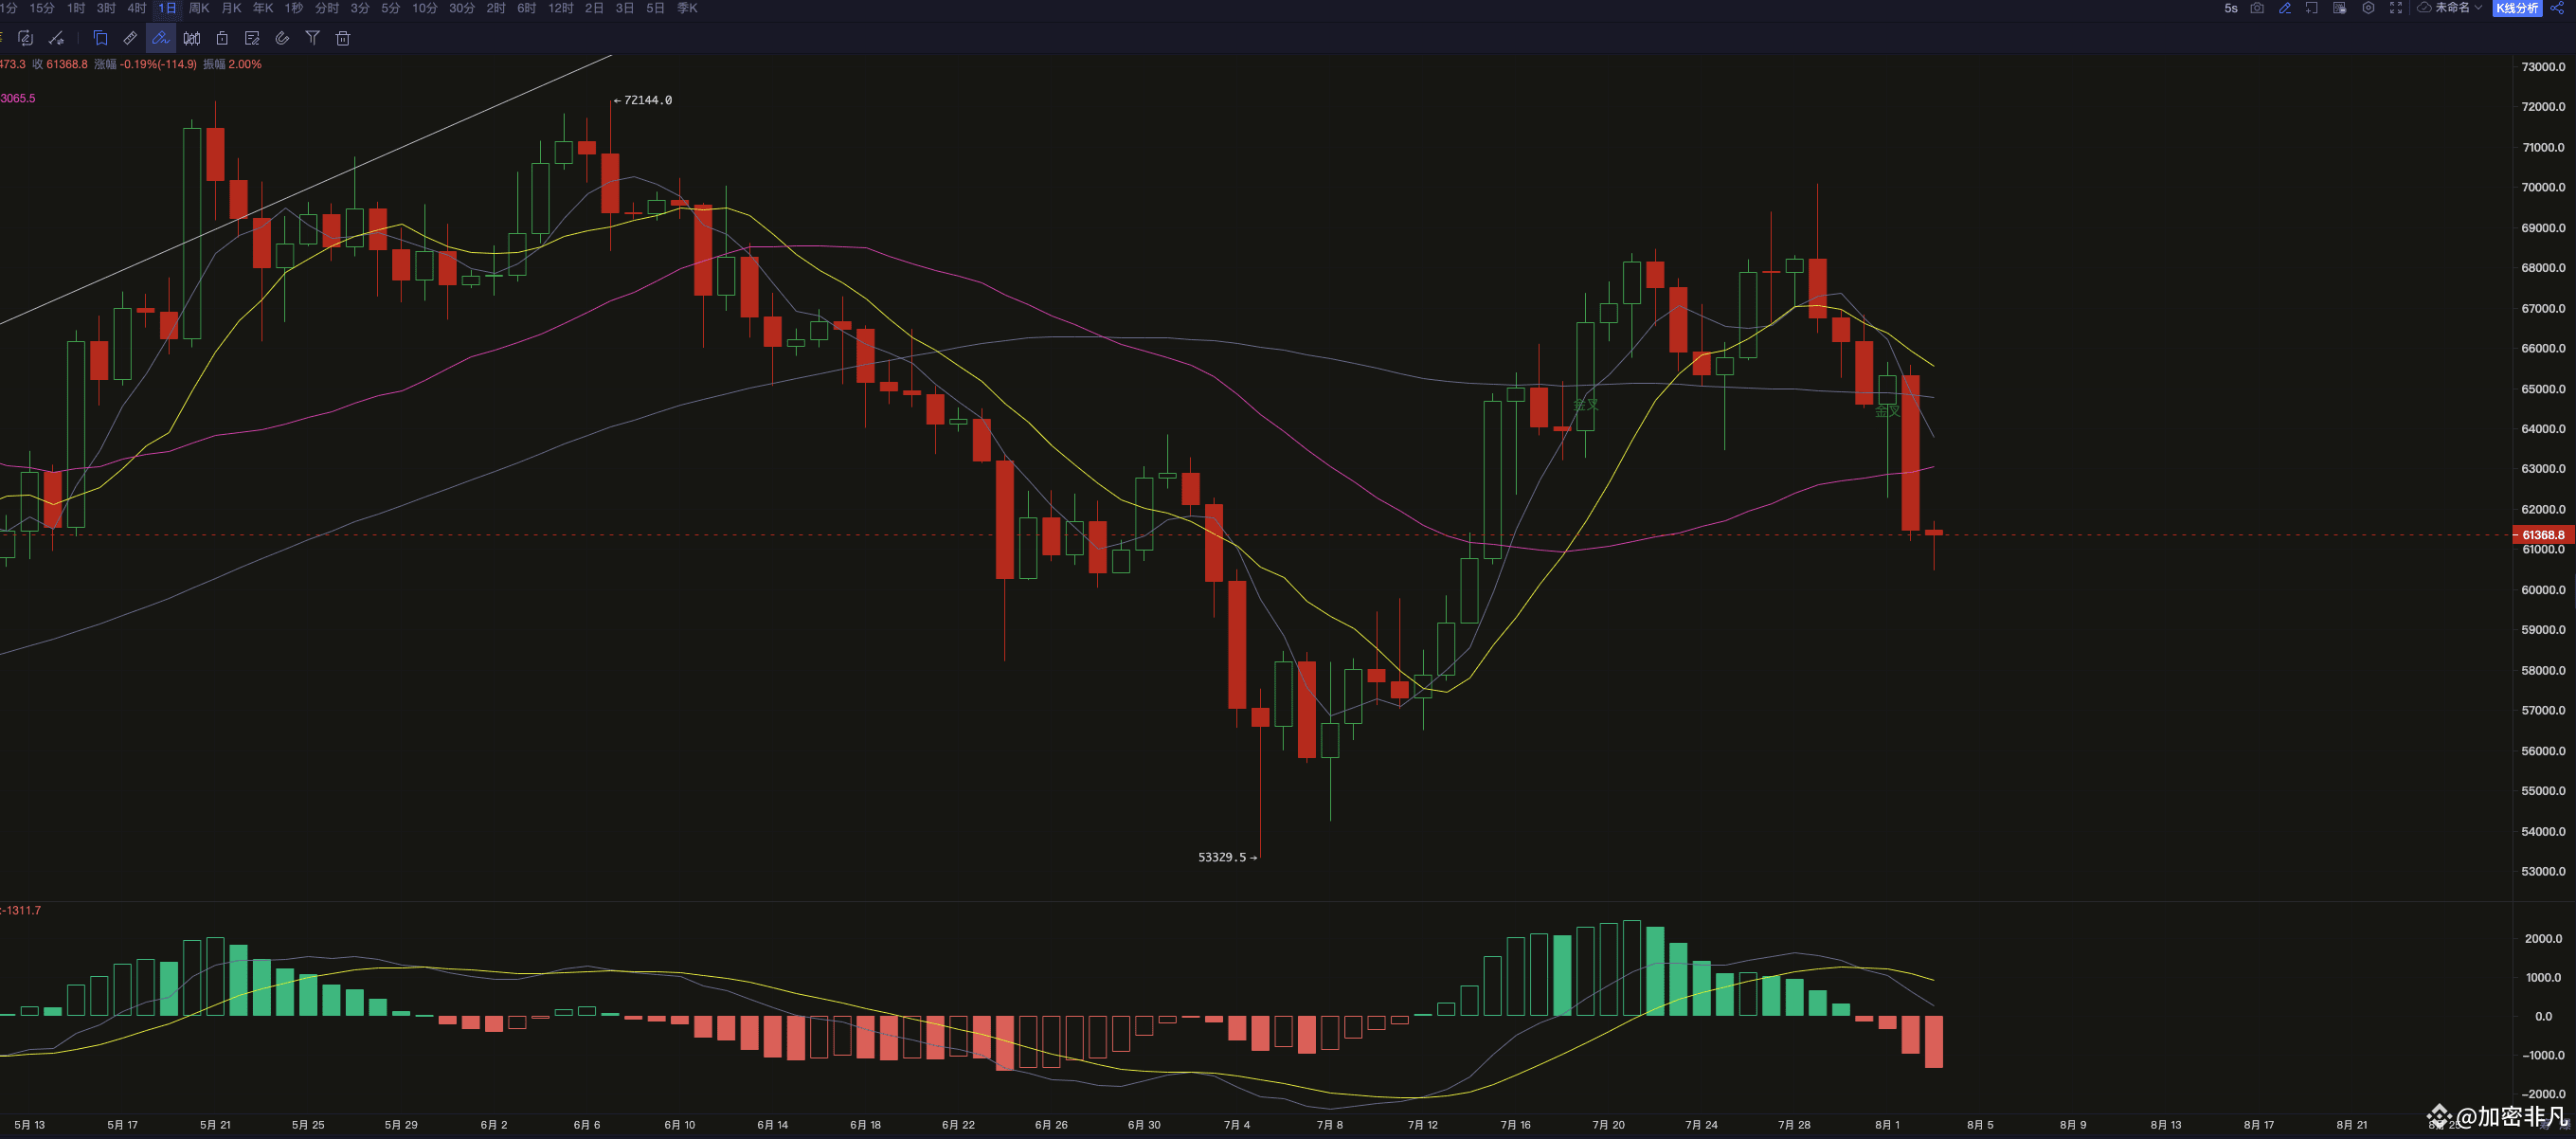Click the blue pencil edit icon top right
Image resolution: width=2576 pixels, height=1139 pixels.
[2285, 8]
